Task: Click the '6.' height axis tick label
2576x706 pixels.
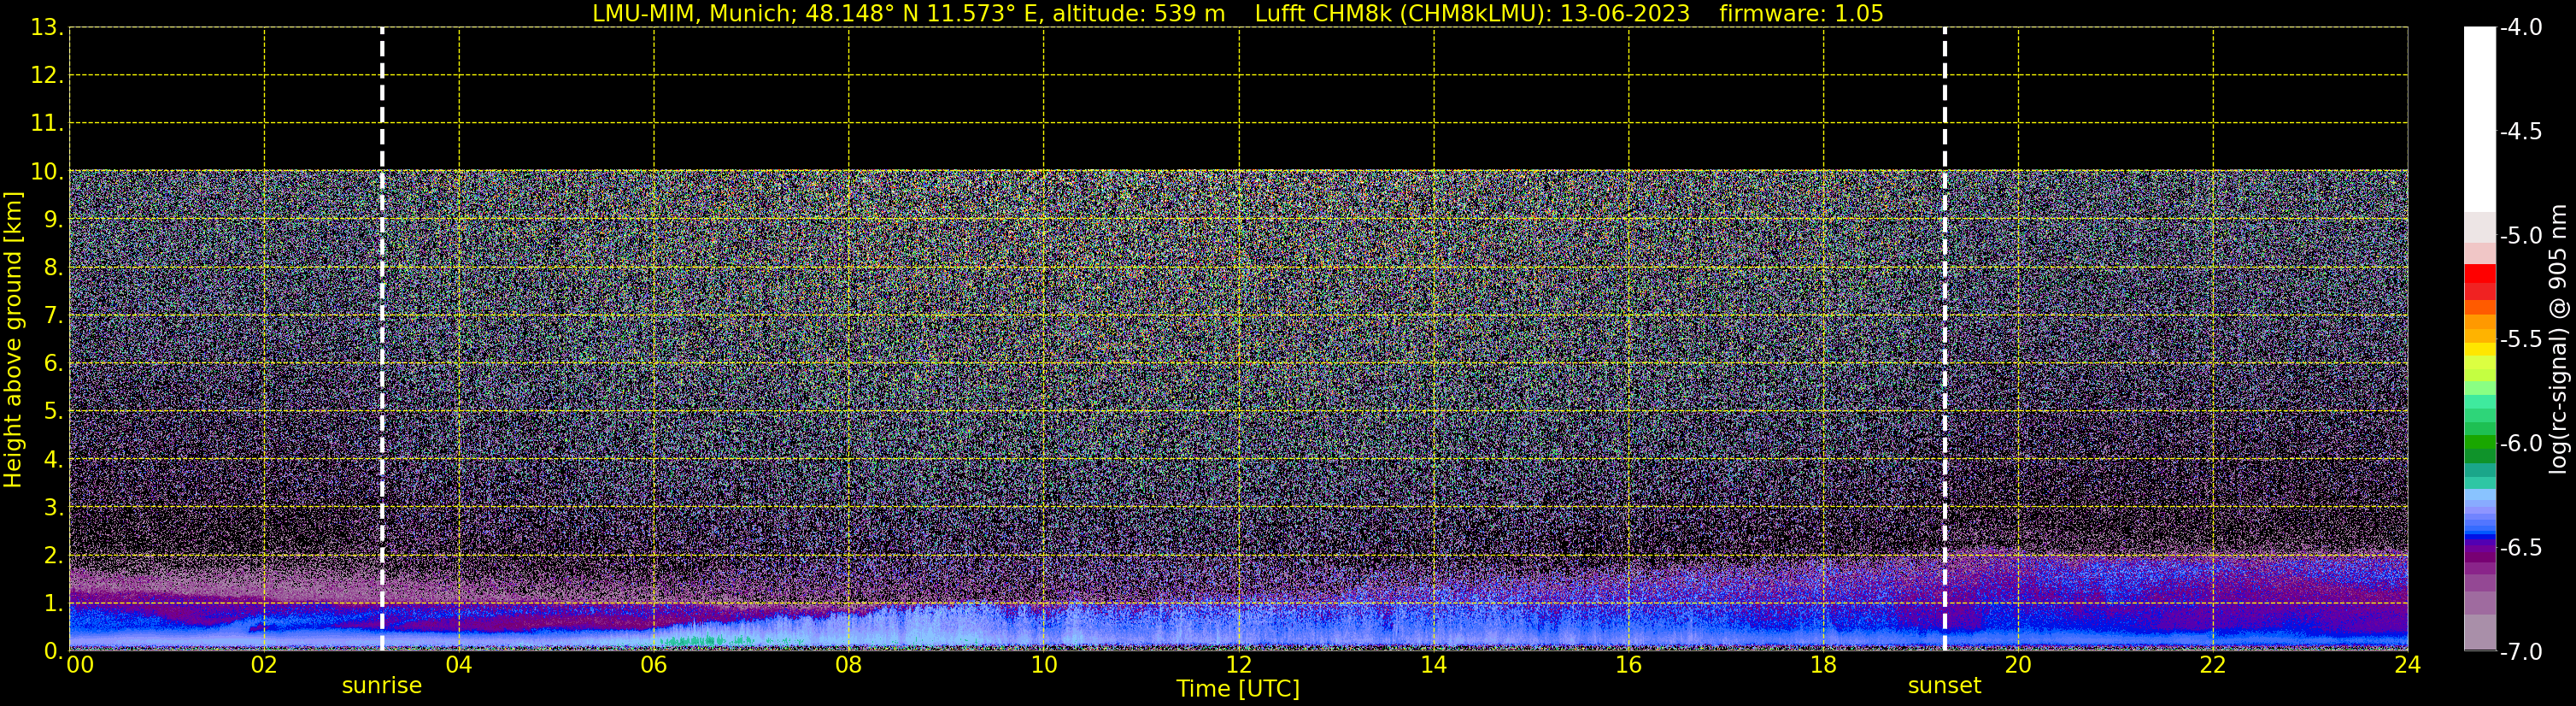Action: point(54,364)
